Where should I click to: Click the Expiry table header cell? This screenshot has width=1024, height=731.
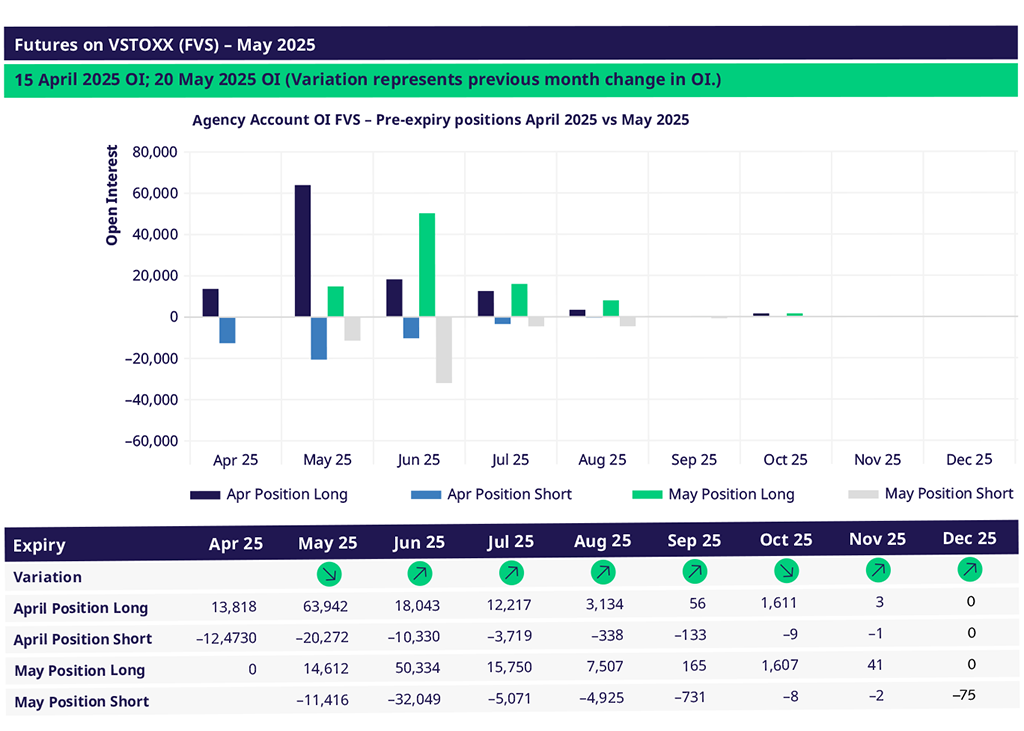(x=39, y=545)
